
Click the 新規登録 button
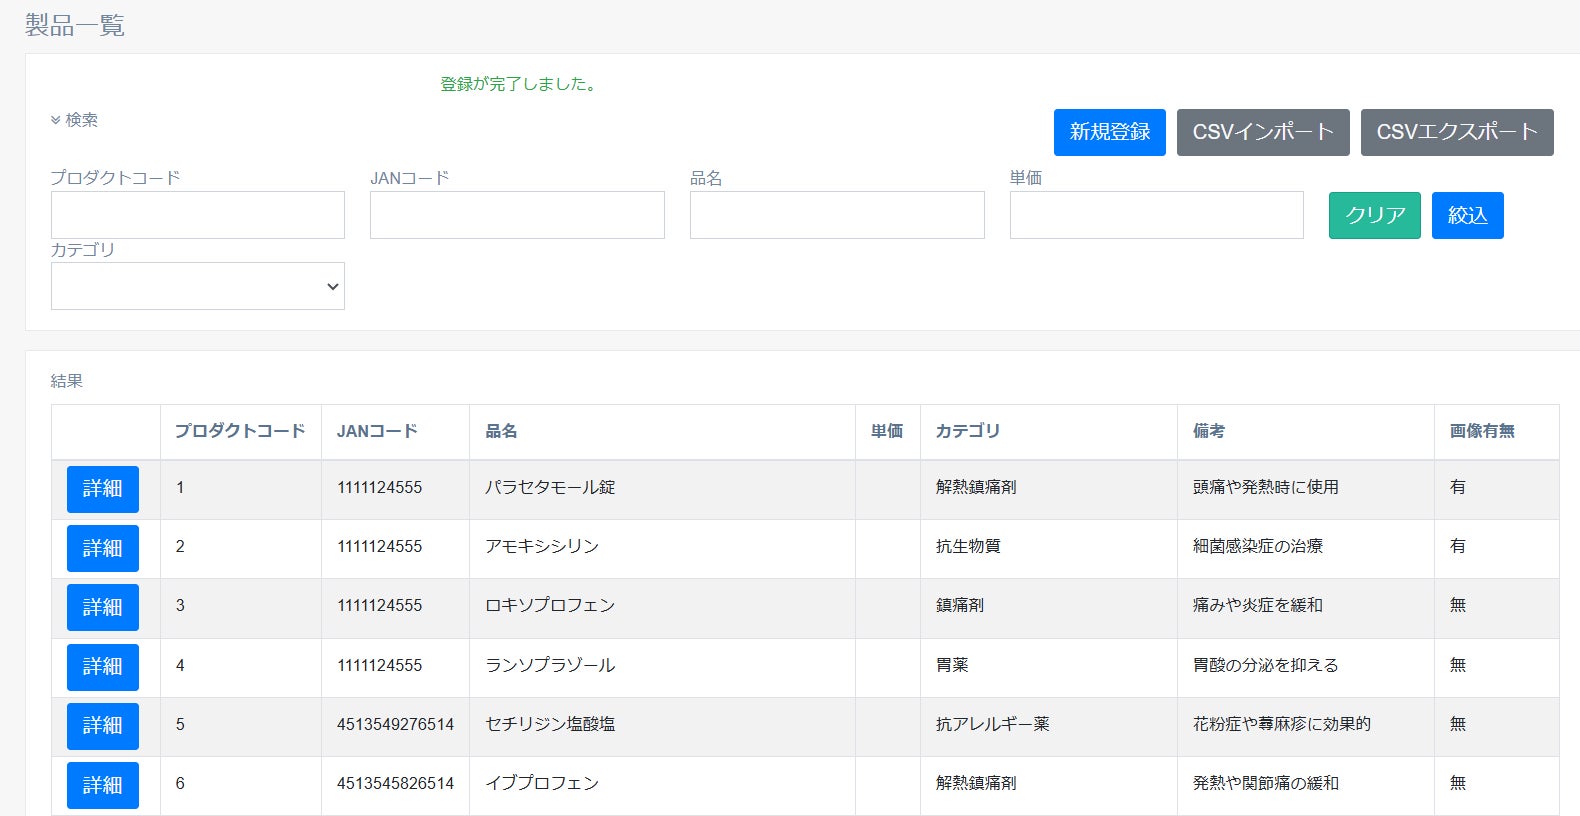pos(1109,132)
